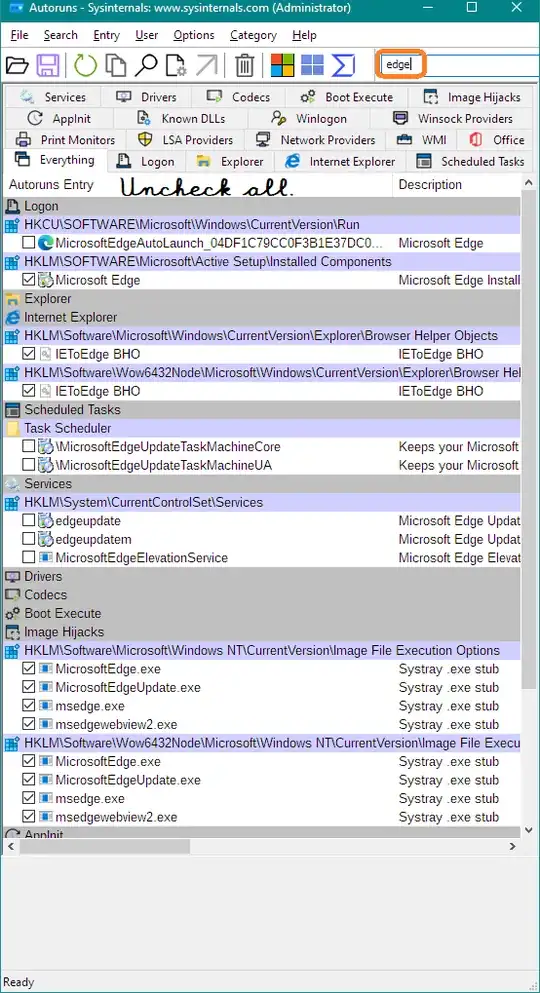Select the Task Scheduler folder row
Viewport: 540px width, 993px height.
[262, 428]
